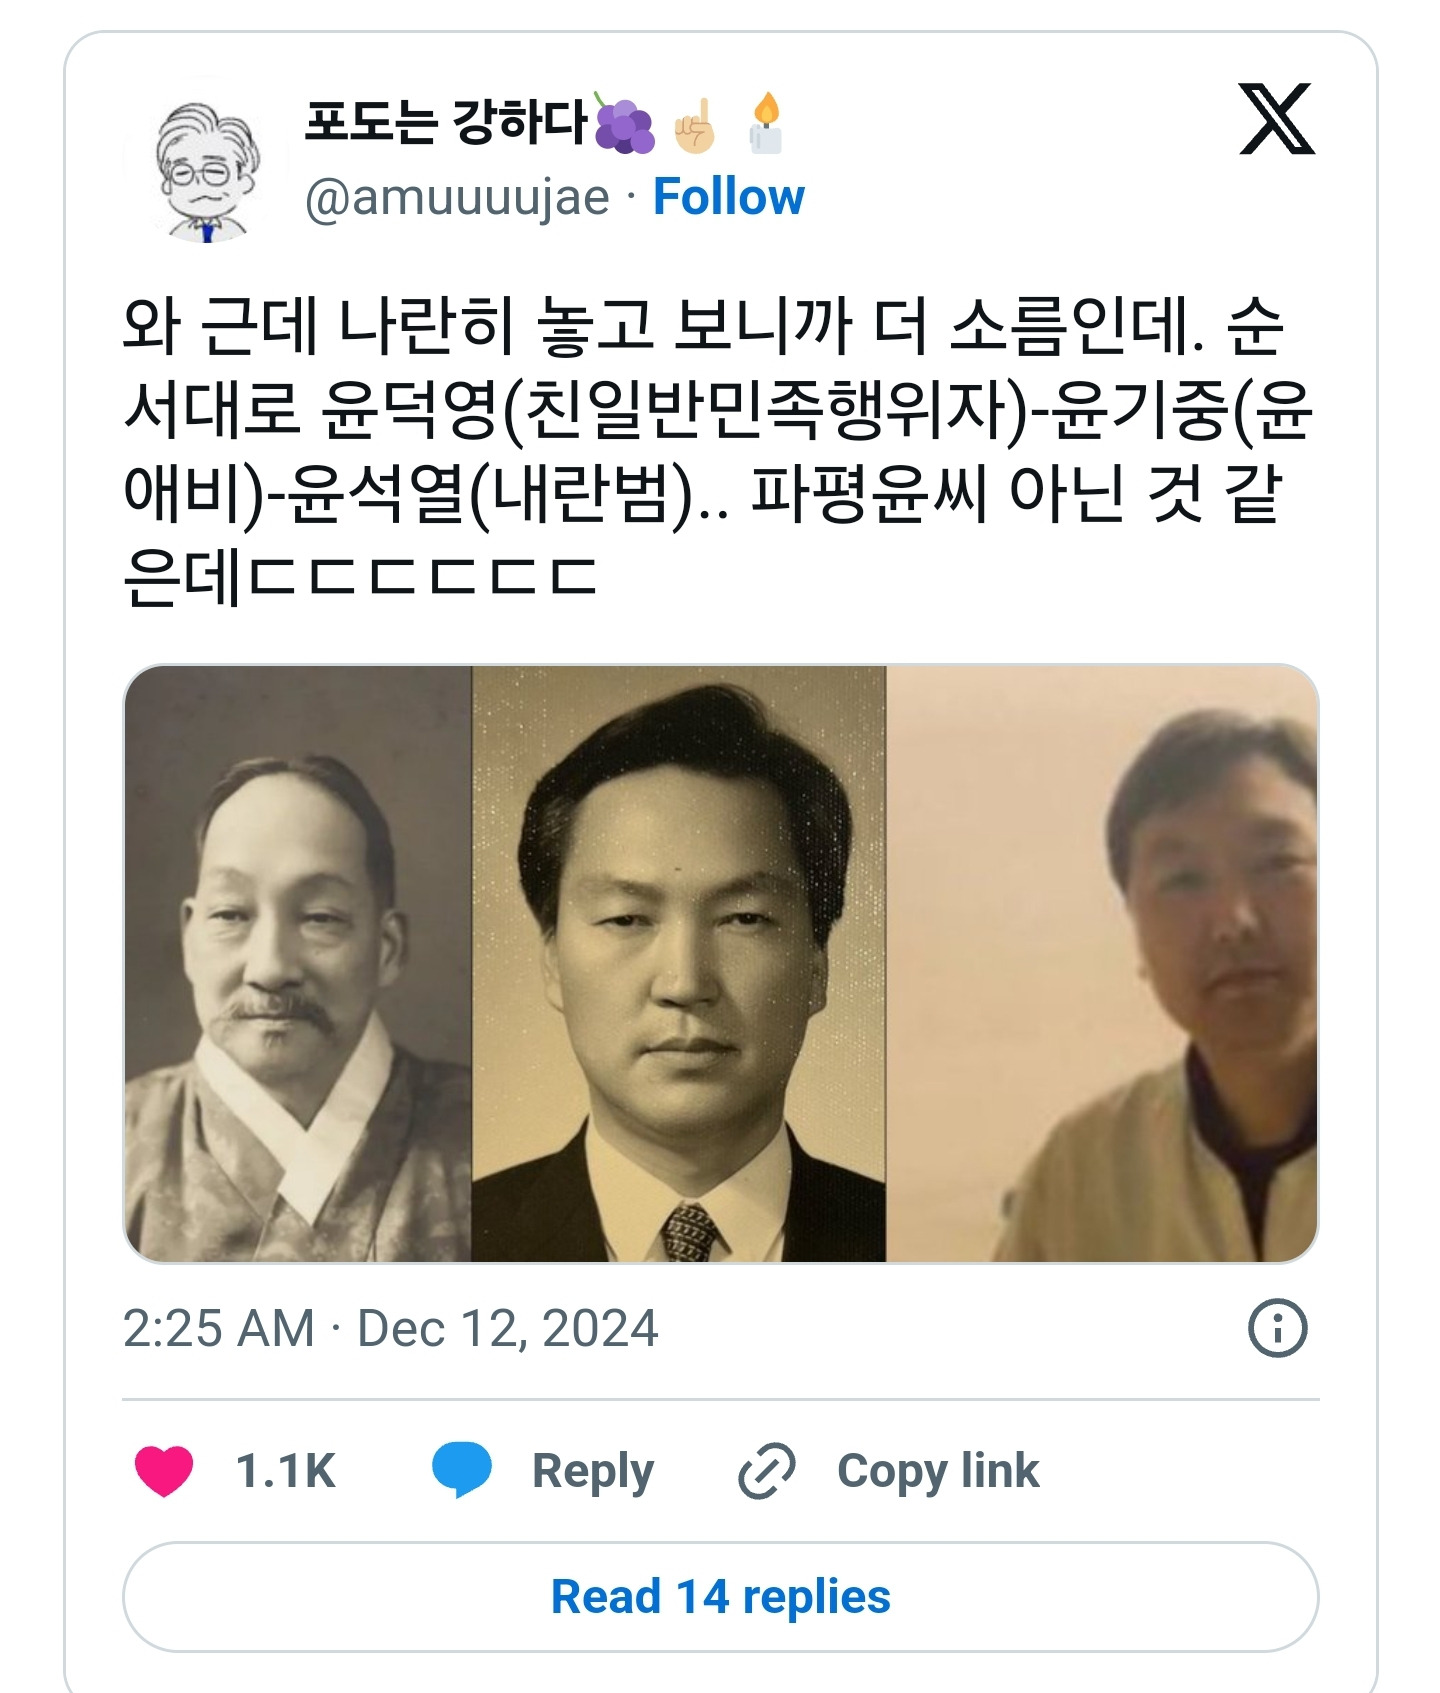Follow the @amuuuujae account

(x=728, y=196)
